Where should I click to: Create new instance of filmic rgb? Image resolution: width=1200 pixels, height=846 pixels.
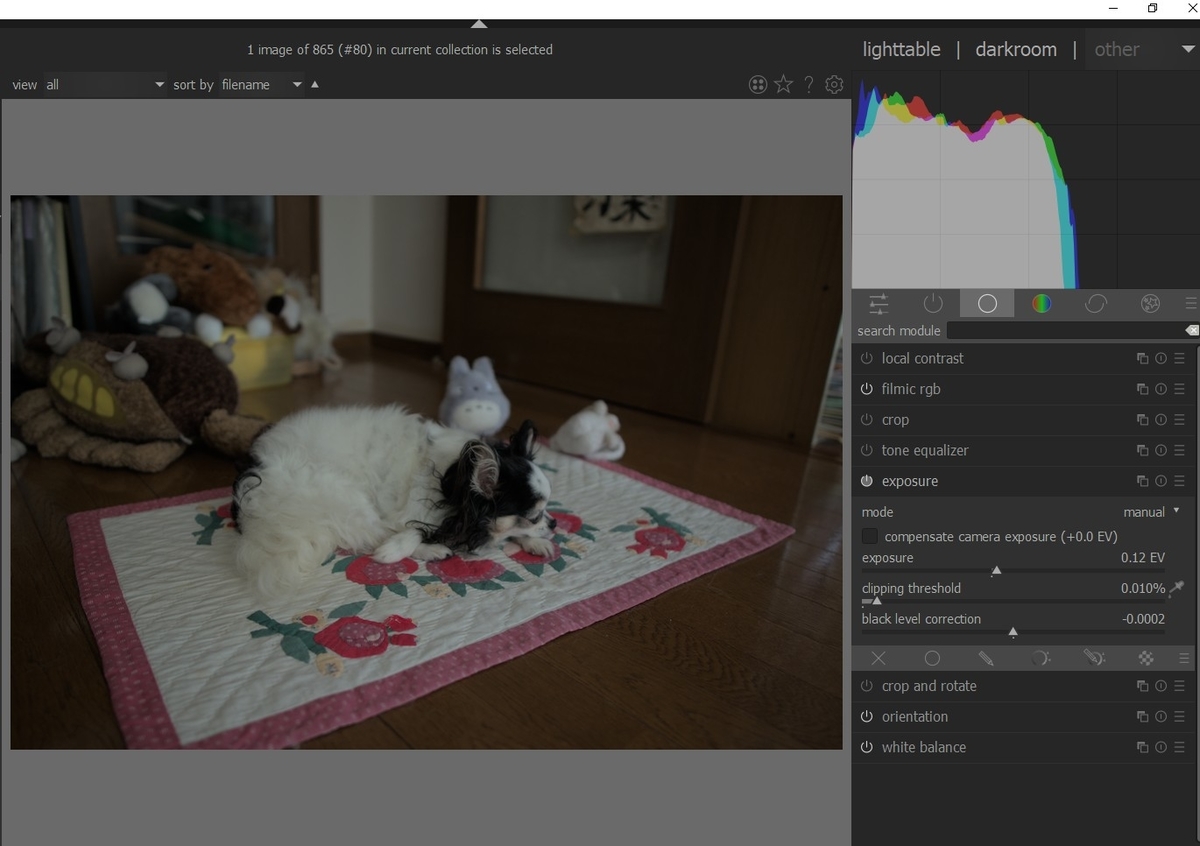[1142, 389]
